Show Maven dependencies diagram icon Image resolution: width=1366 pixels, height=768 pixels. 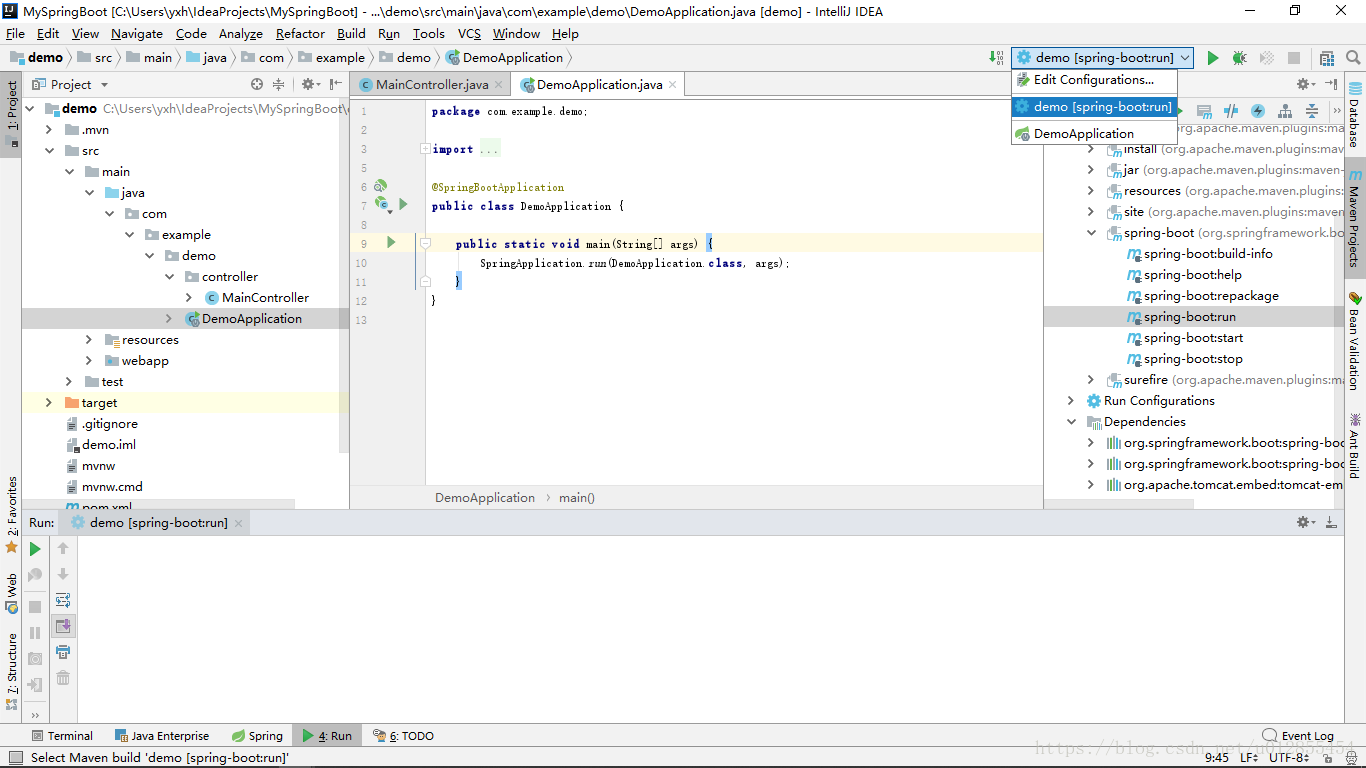tap(1285, 111)
